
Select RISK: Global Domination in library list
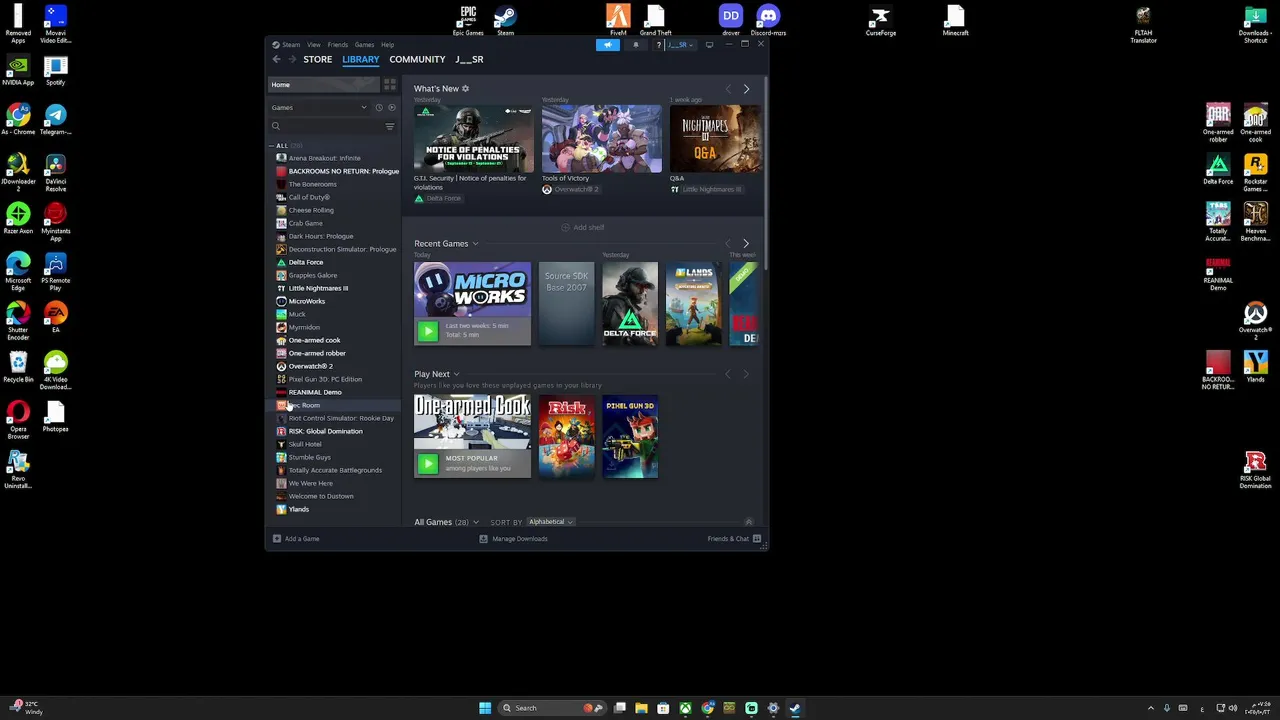pyautogui.click(x=326, y=431)
